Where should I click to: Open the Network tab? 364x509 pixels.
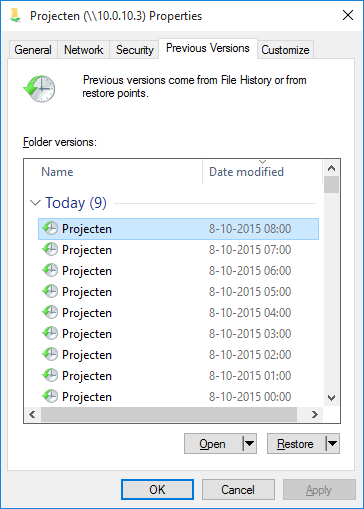pyautogui.click(x=84, y=50)
